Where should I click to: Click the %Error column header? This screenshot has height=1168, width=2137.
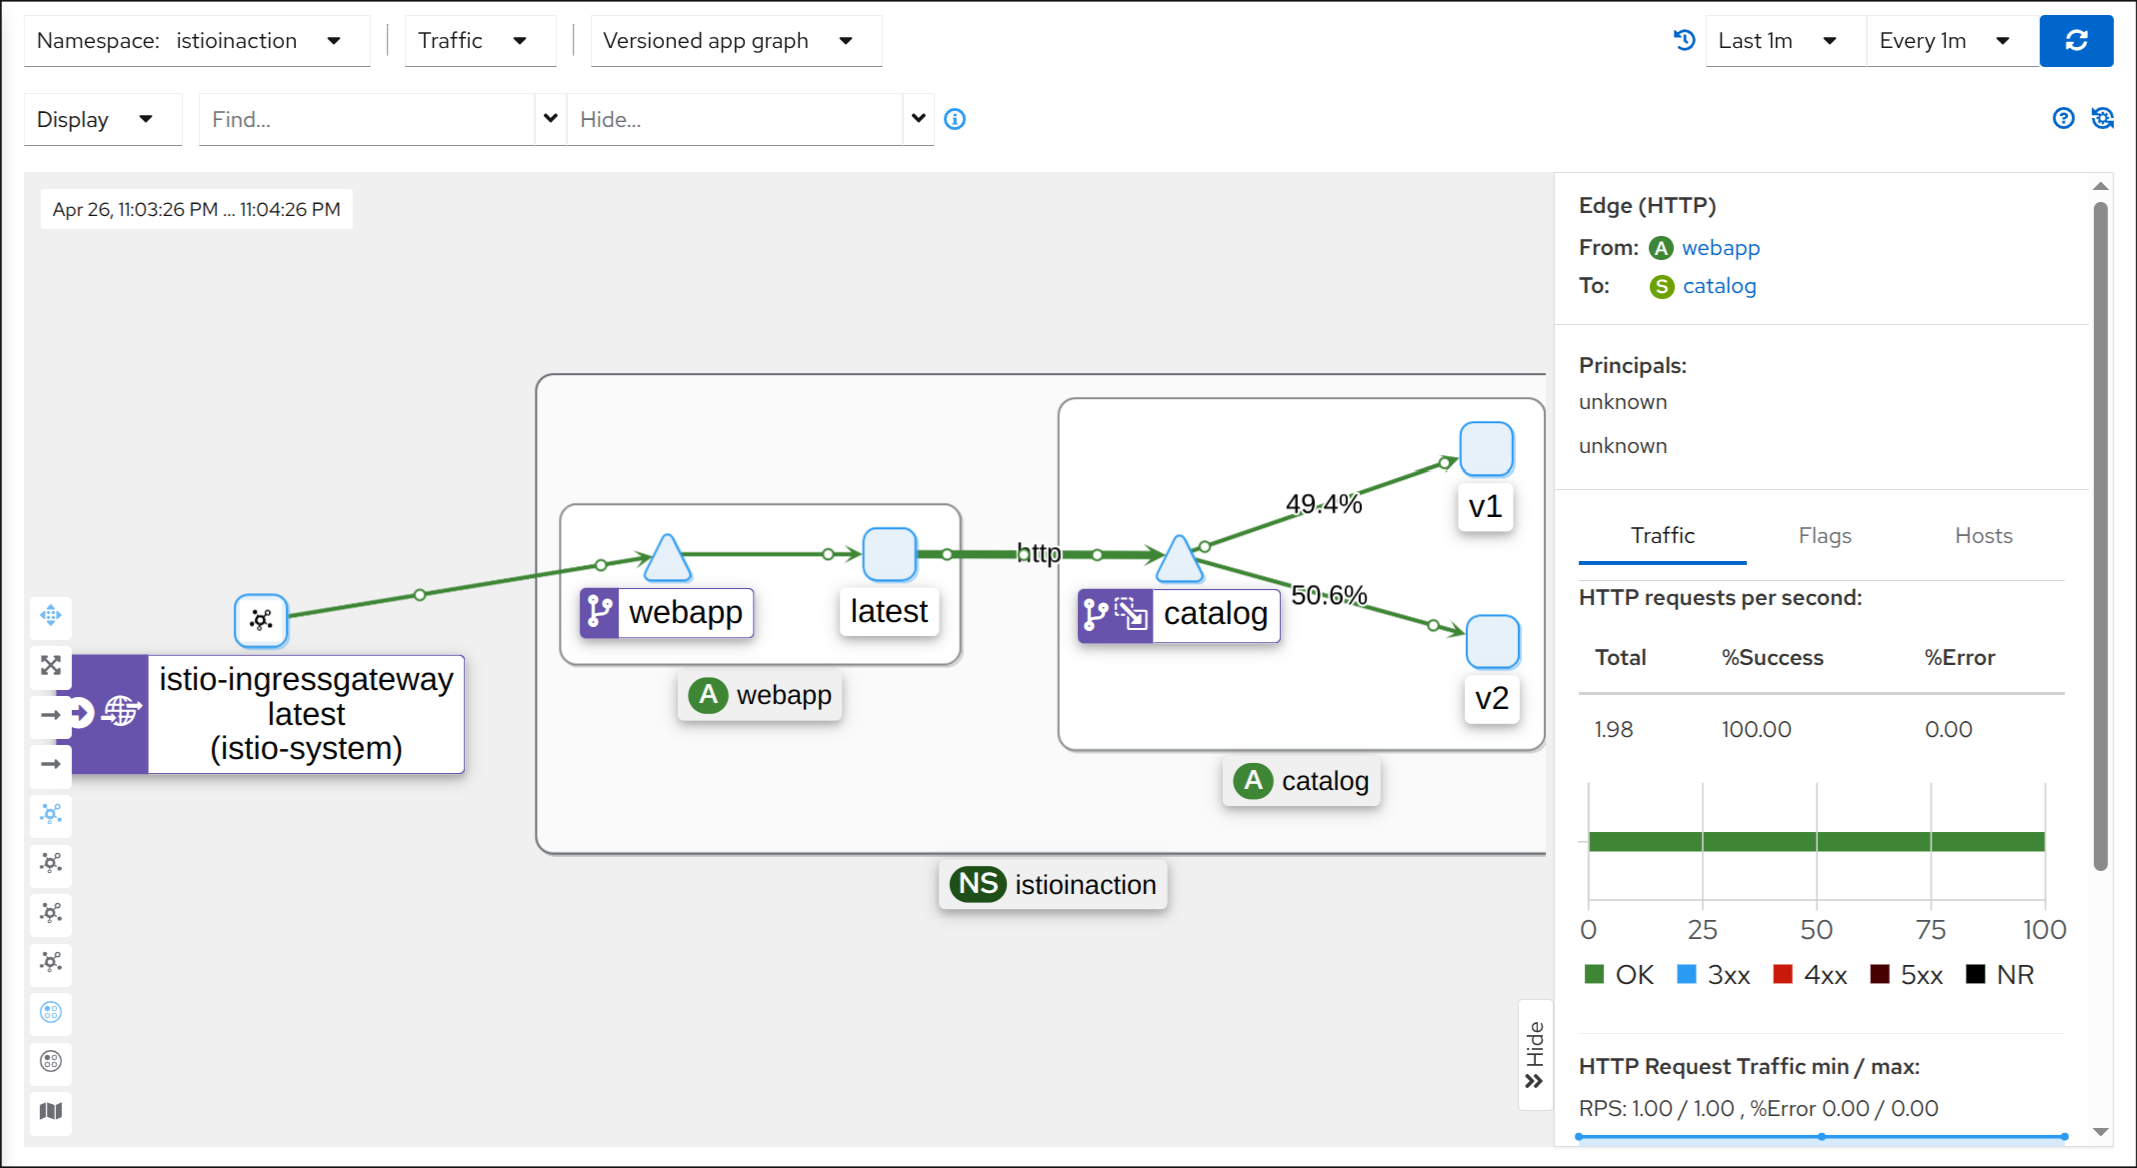pos(1959,658)
